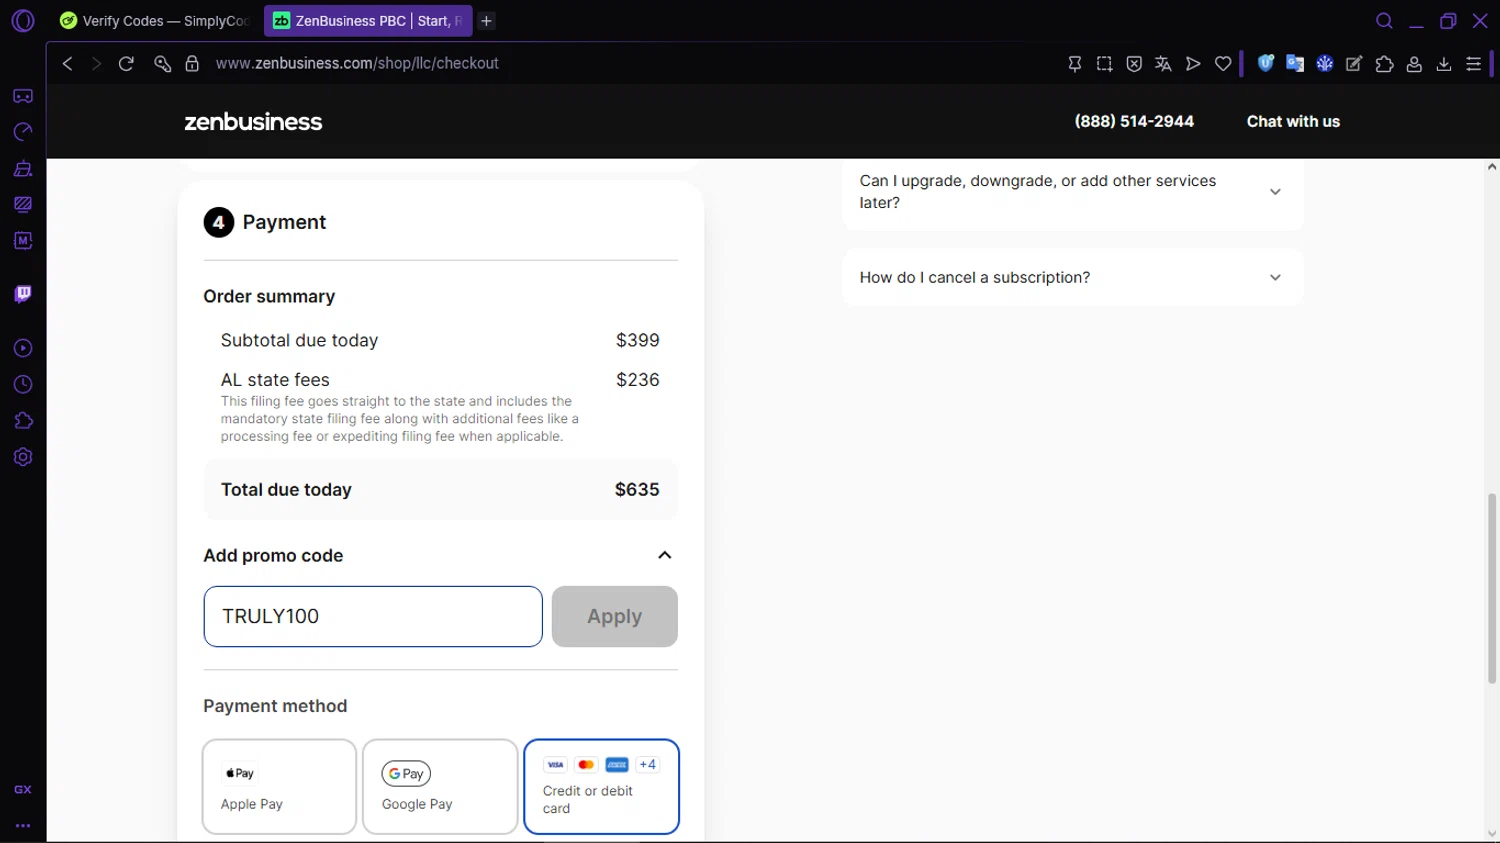This screenshot has width=1500, height=843.
Task: Open the Player icon in sidebar
Action: tap(23, 348)
